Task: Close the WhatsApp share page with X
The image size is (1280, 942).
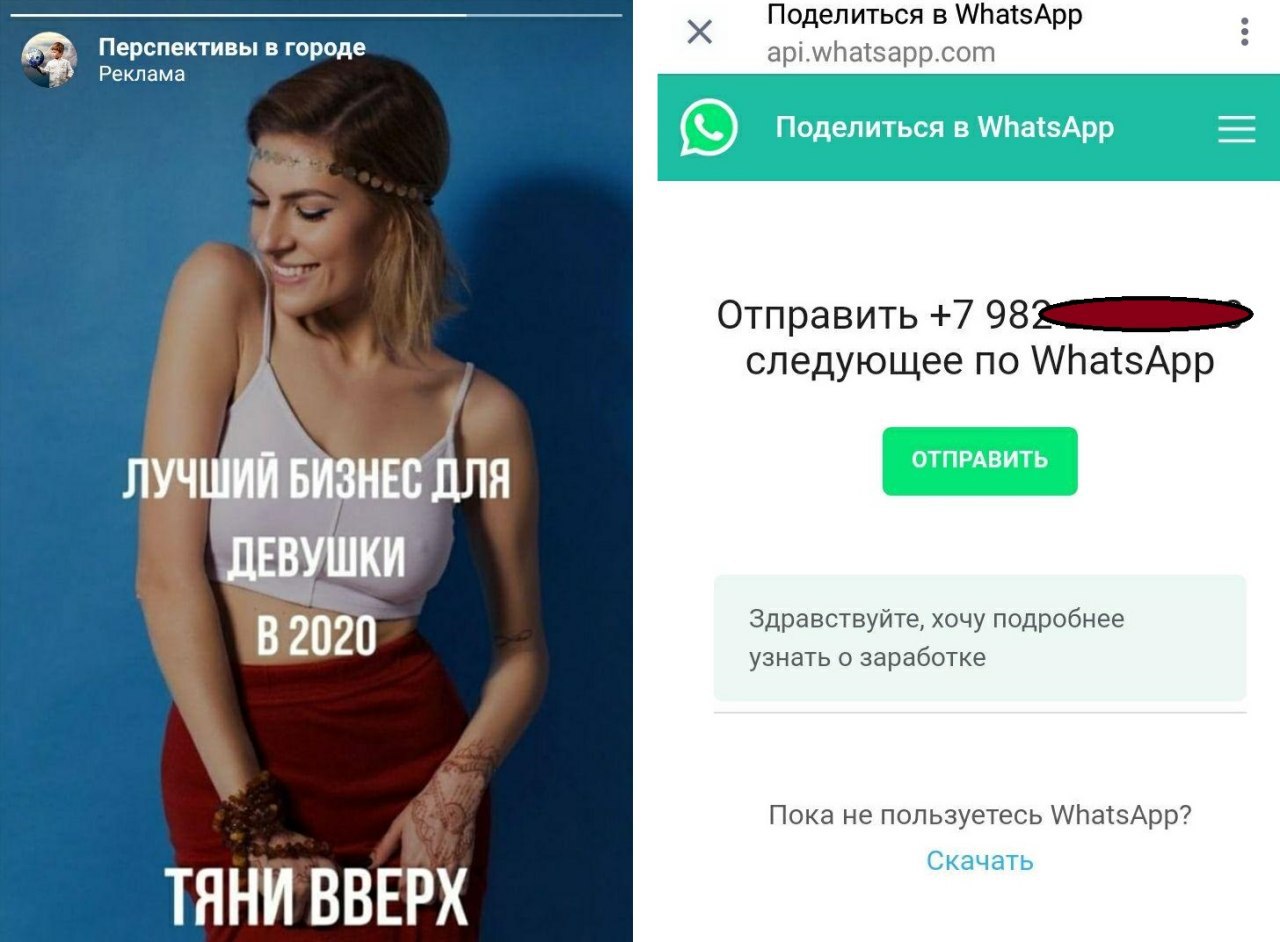Action: tap(700, 32)
